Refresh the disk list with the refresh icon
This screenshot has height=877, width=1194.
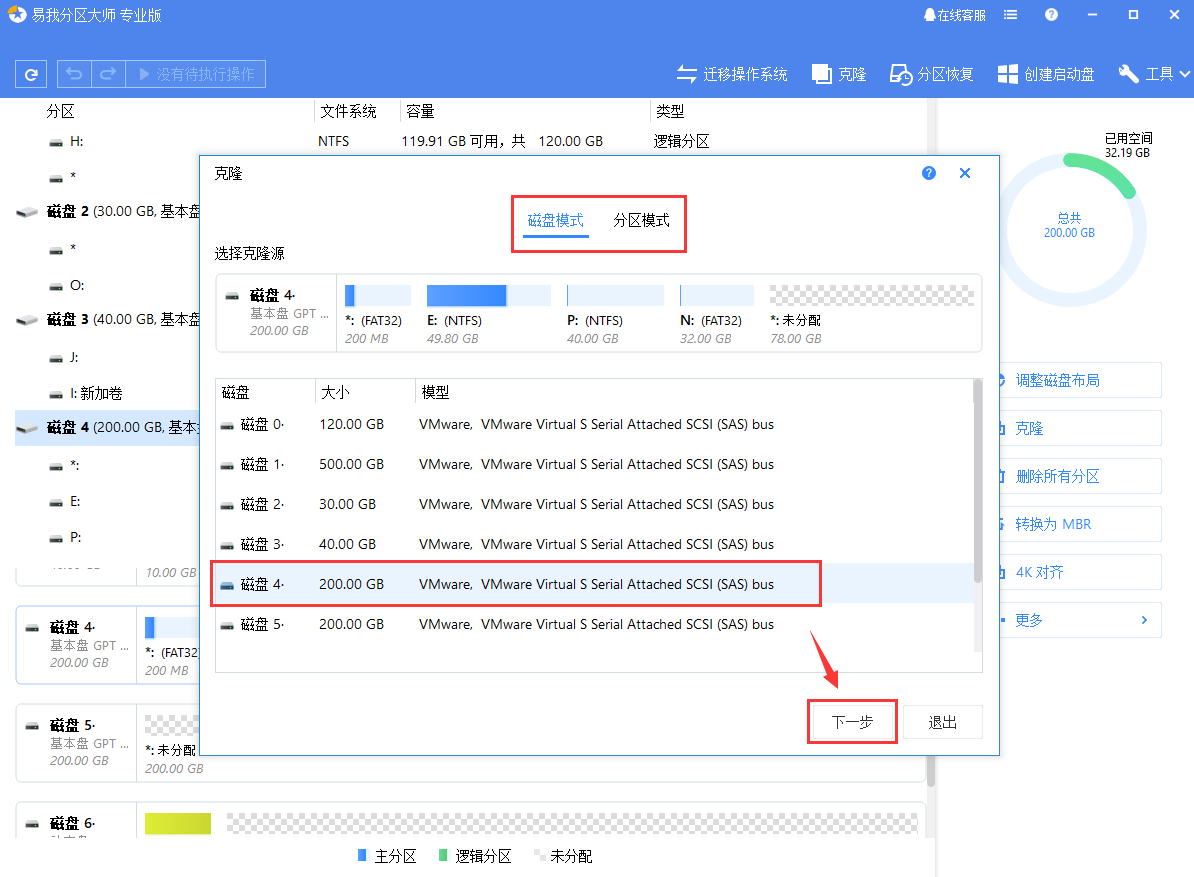pyautogui.click(x=29, y=74)
